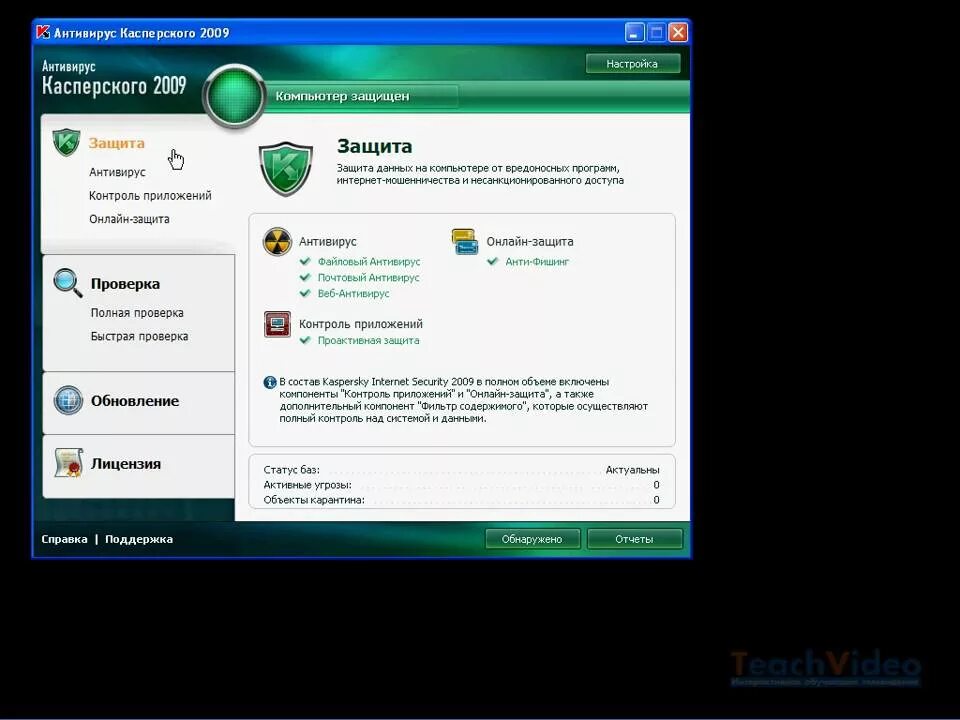Image resolution: width=960 pixels, height=720 pixels.
Task: Select Контроль приложений in sidebar
Action: click(x=150, y=195)
